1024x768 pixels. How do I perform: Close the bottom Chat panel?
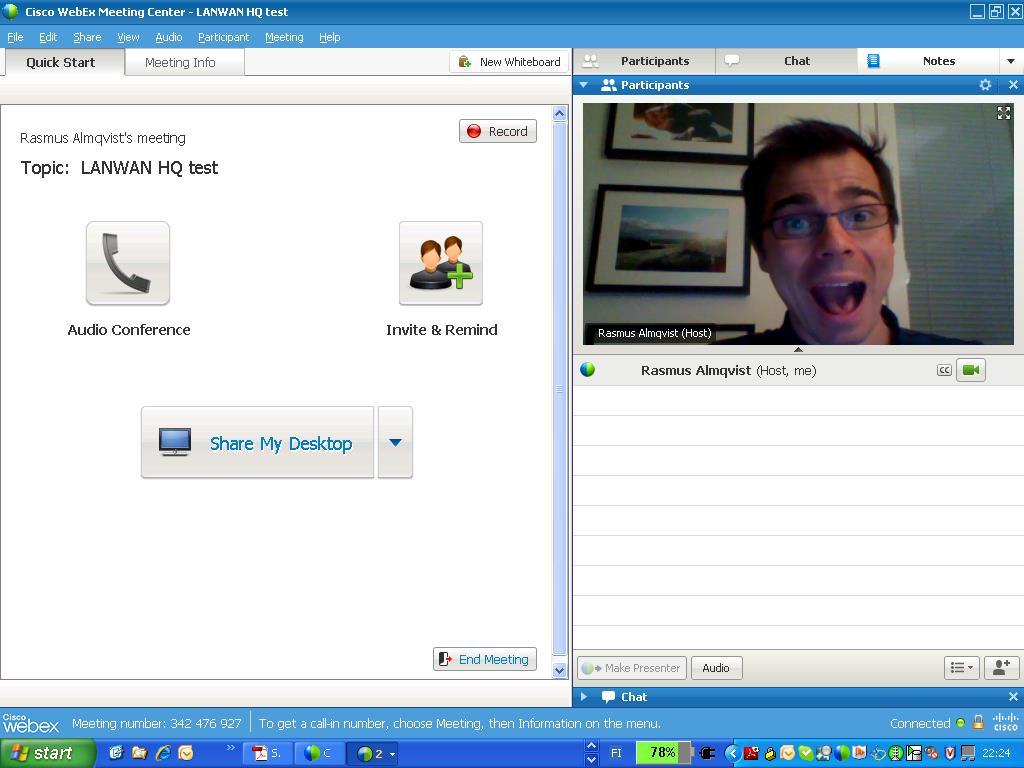tap(1013, 697)
